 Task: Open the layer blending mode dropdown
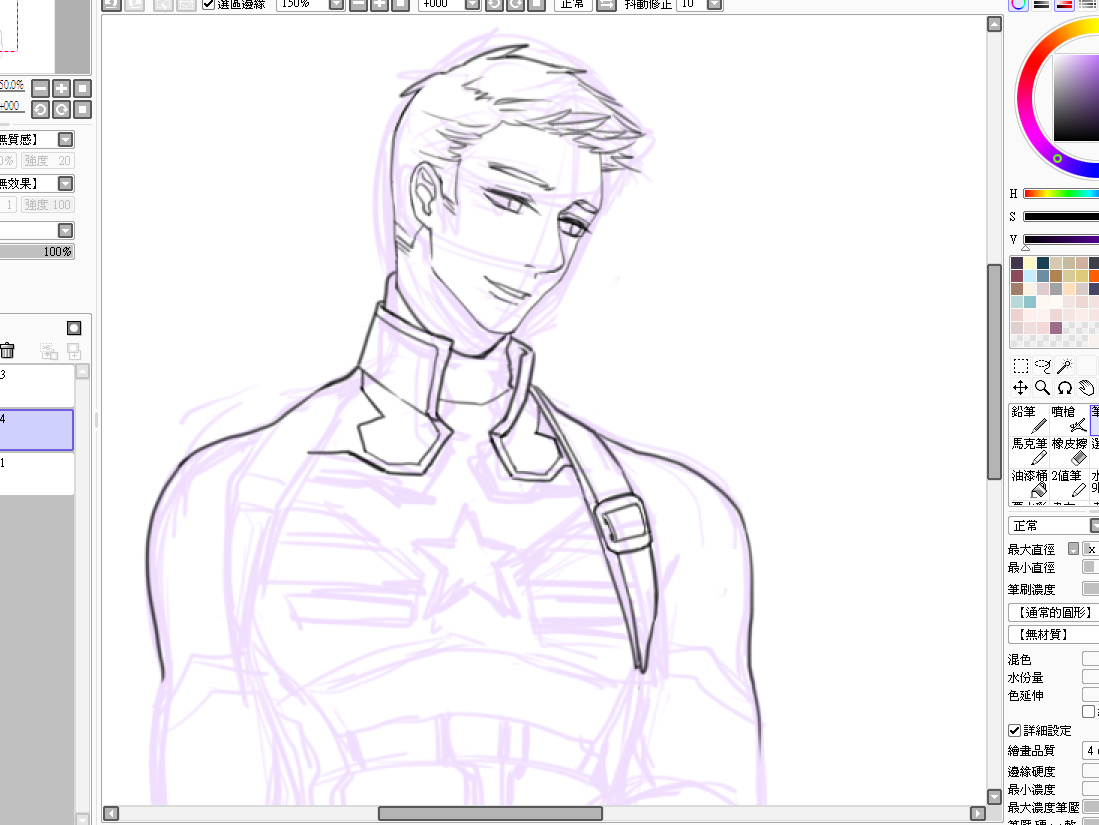point(65,231)
